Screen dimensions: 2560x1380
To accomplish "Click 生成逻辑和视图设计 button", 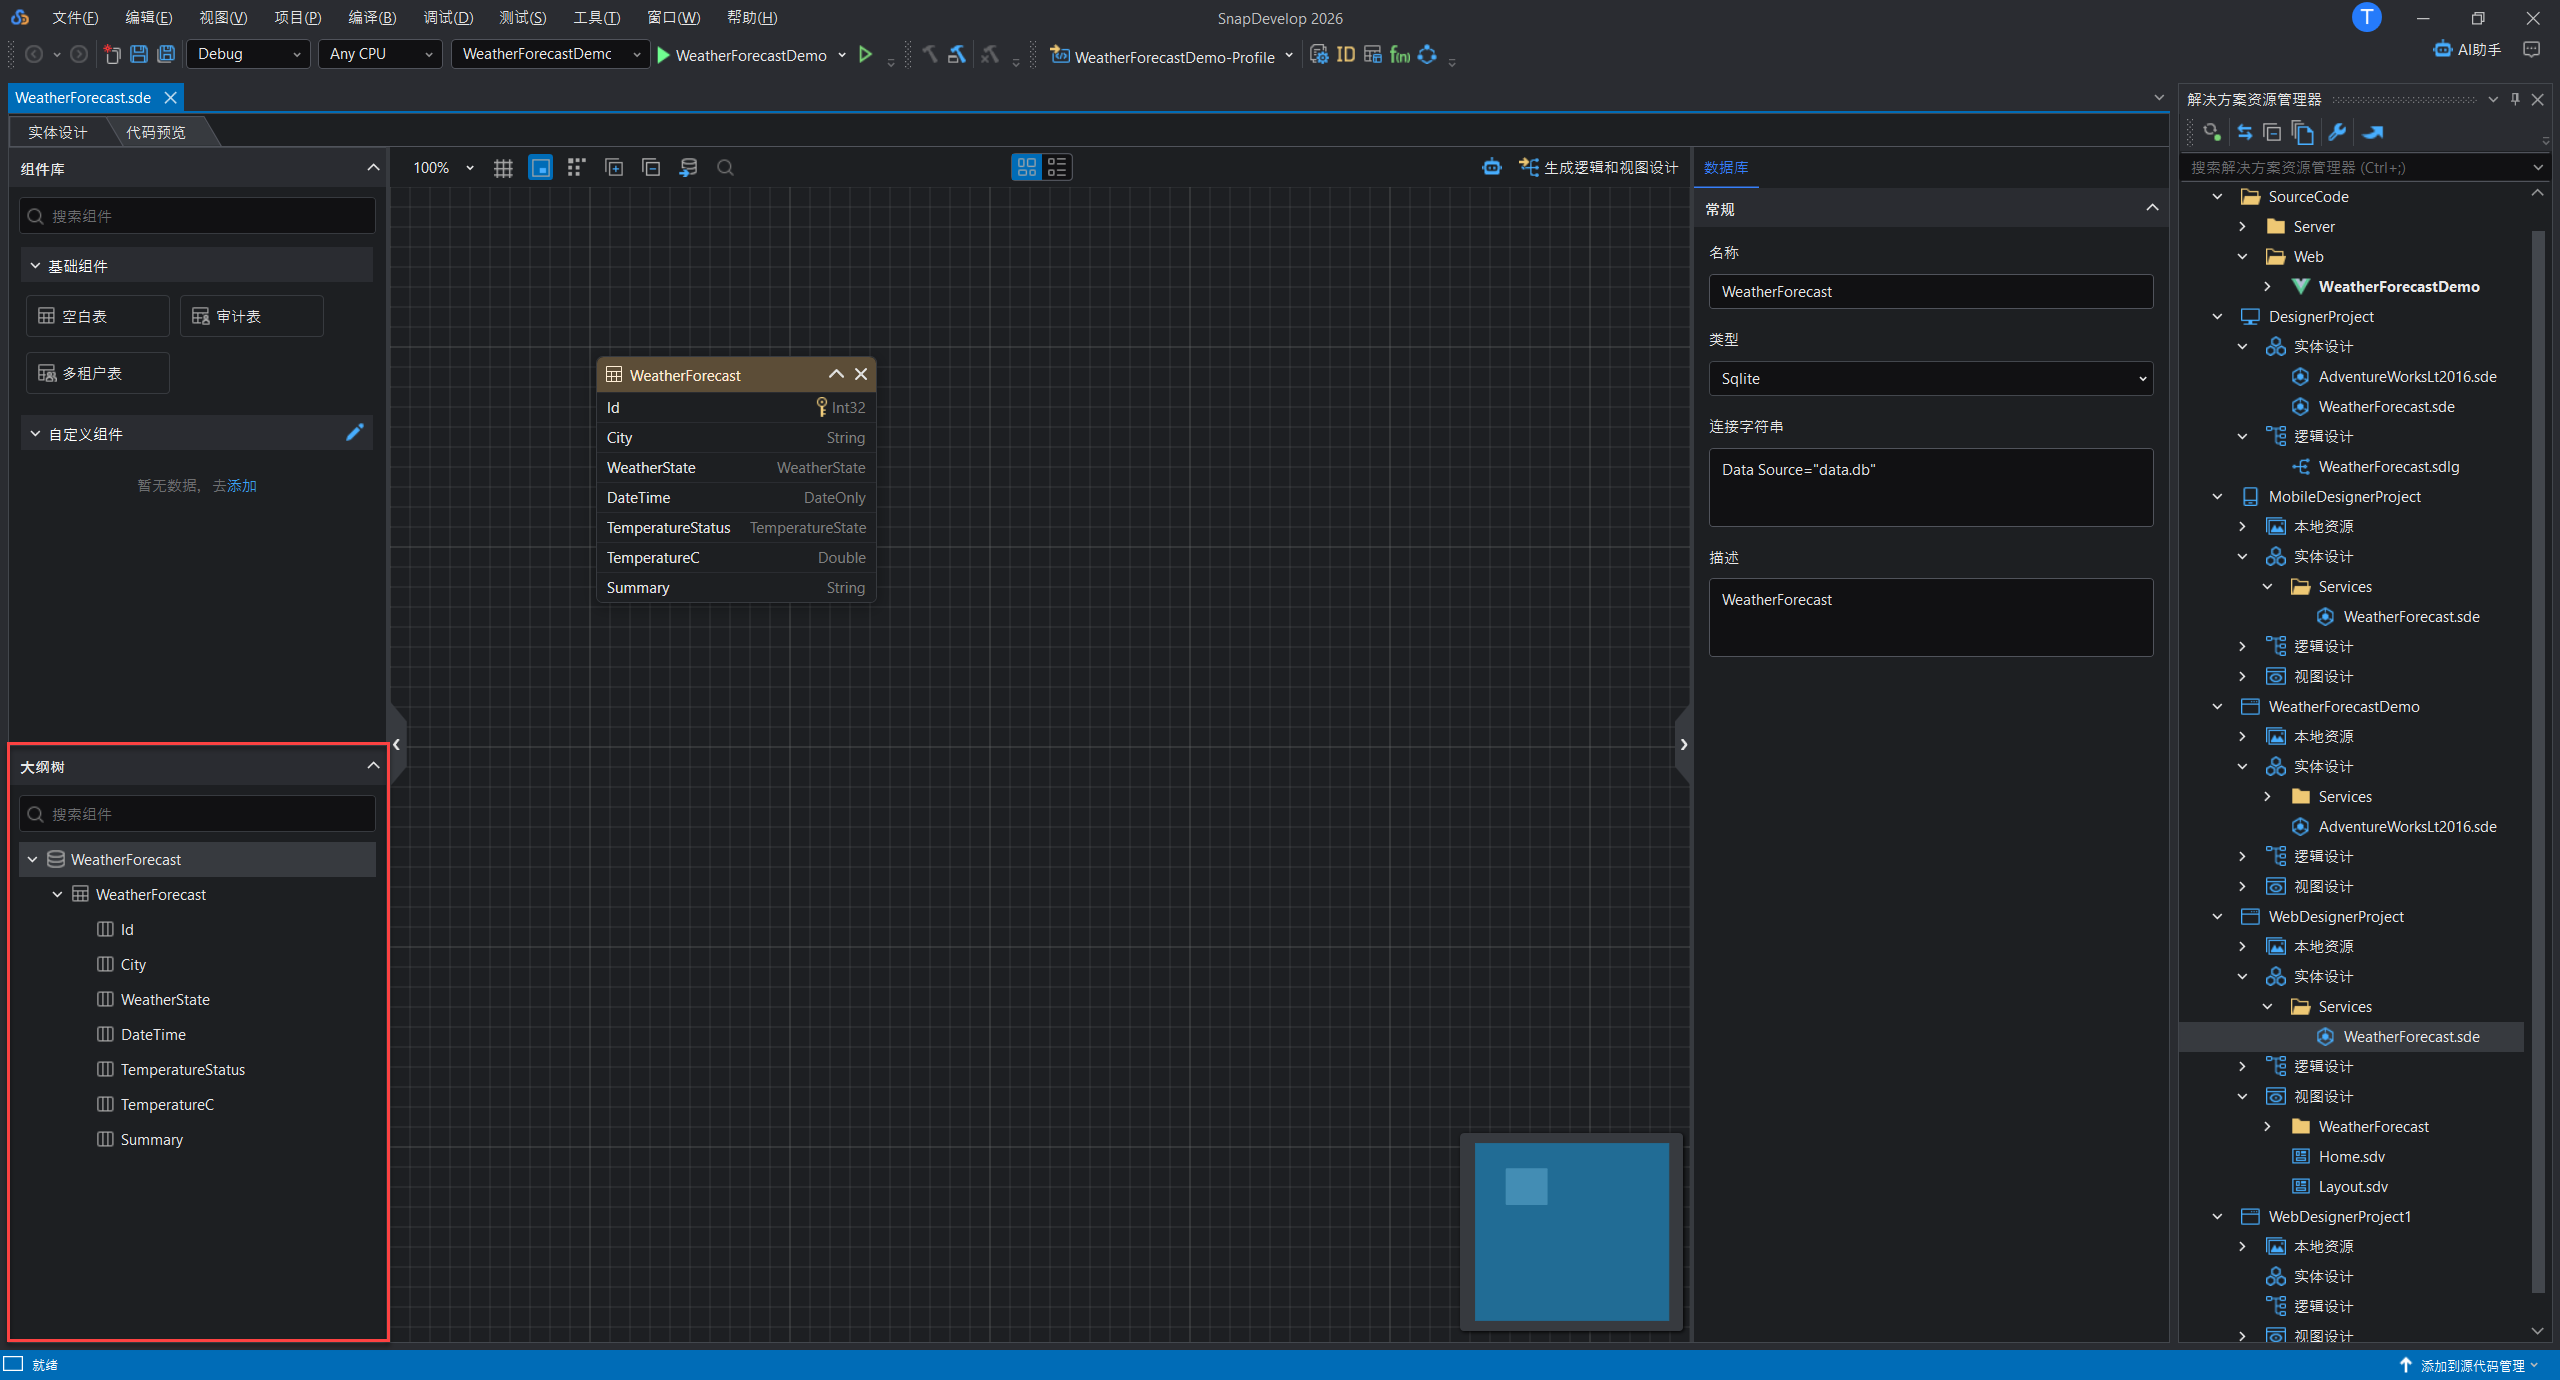I will 1598,168.
